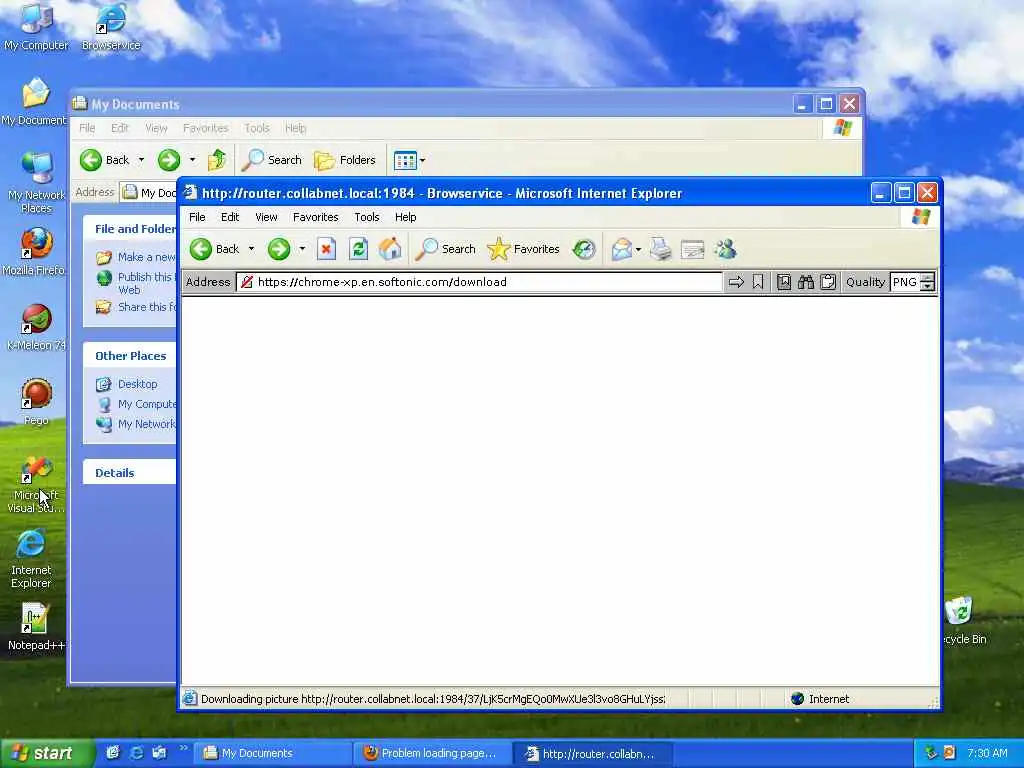Screen dimensions: 1024x768
Task: Click Browservice page icon next to binoculars
Action: pos(784,282)
